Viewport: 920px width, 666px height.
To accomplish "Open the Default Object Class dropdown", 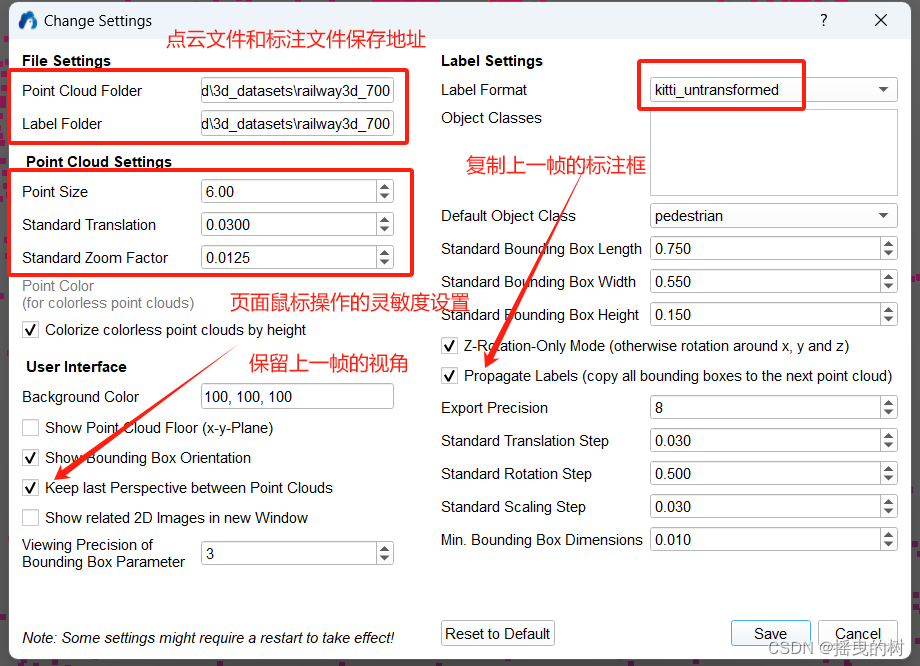I will tap(773, 216).
